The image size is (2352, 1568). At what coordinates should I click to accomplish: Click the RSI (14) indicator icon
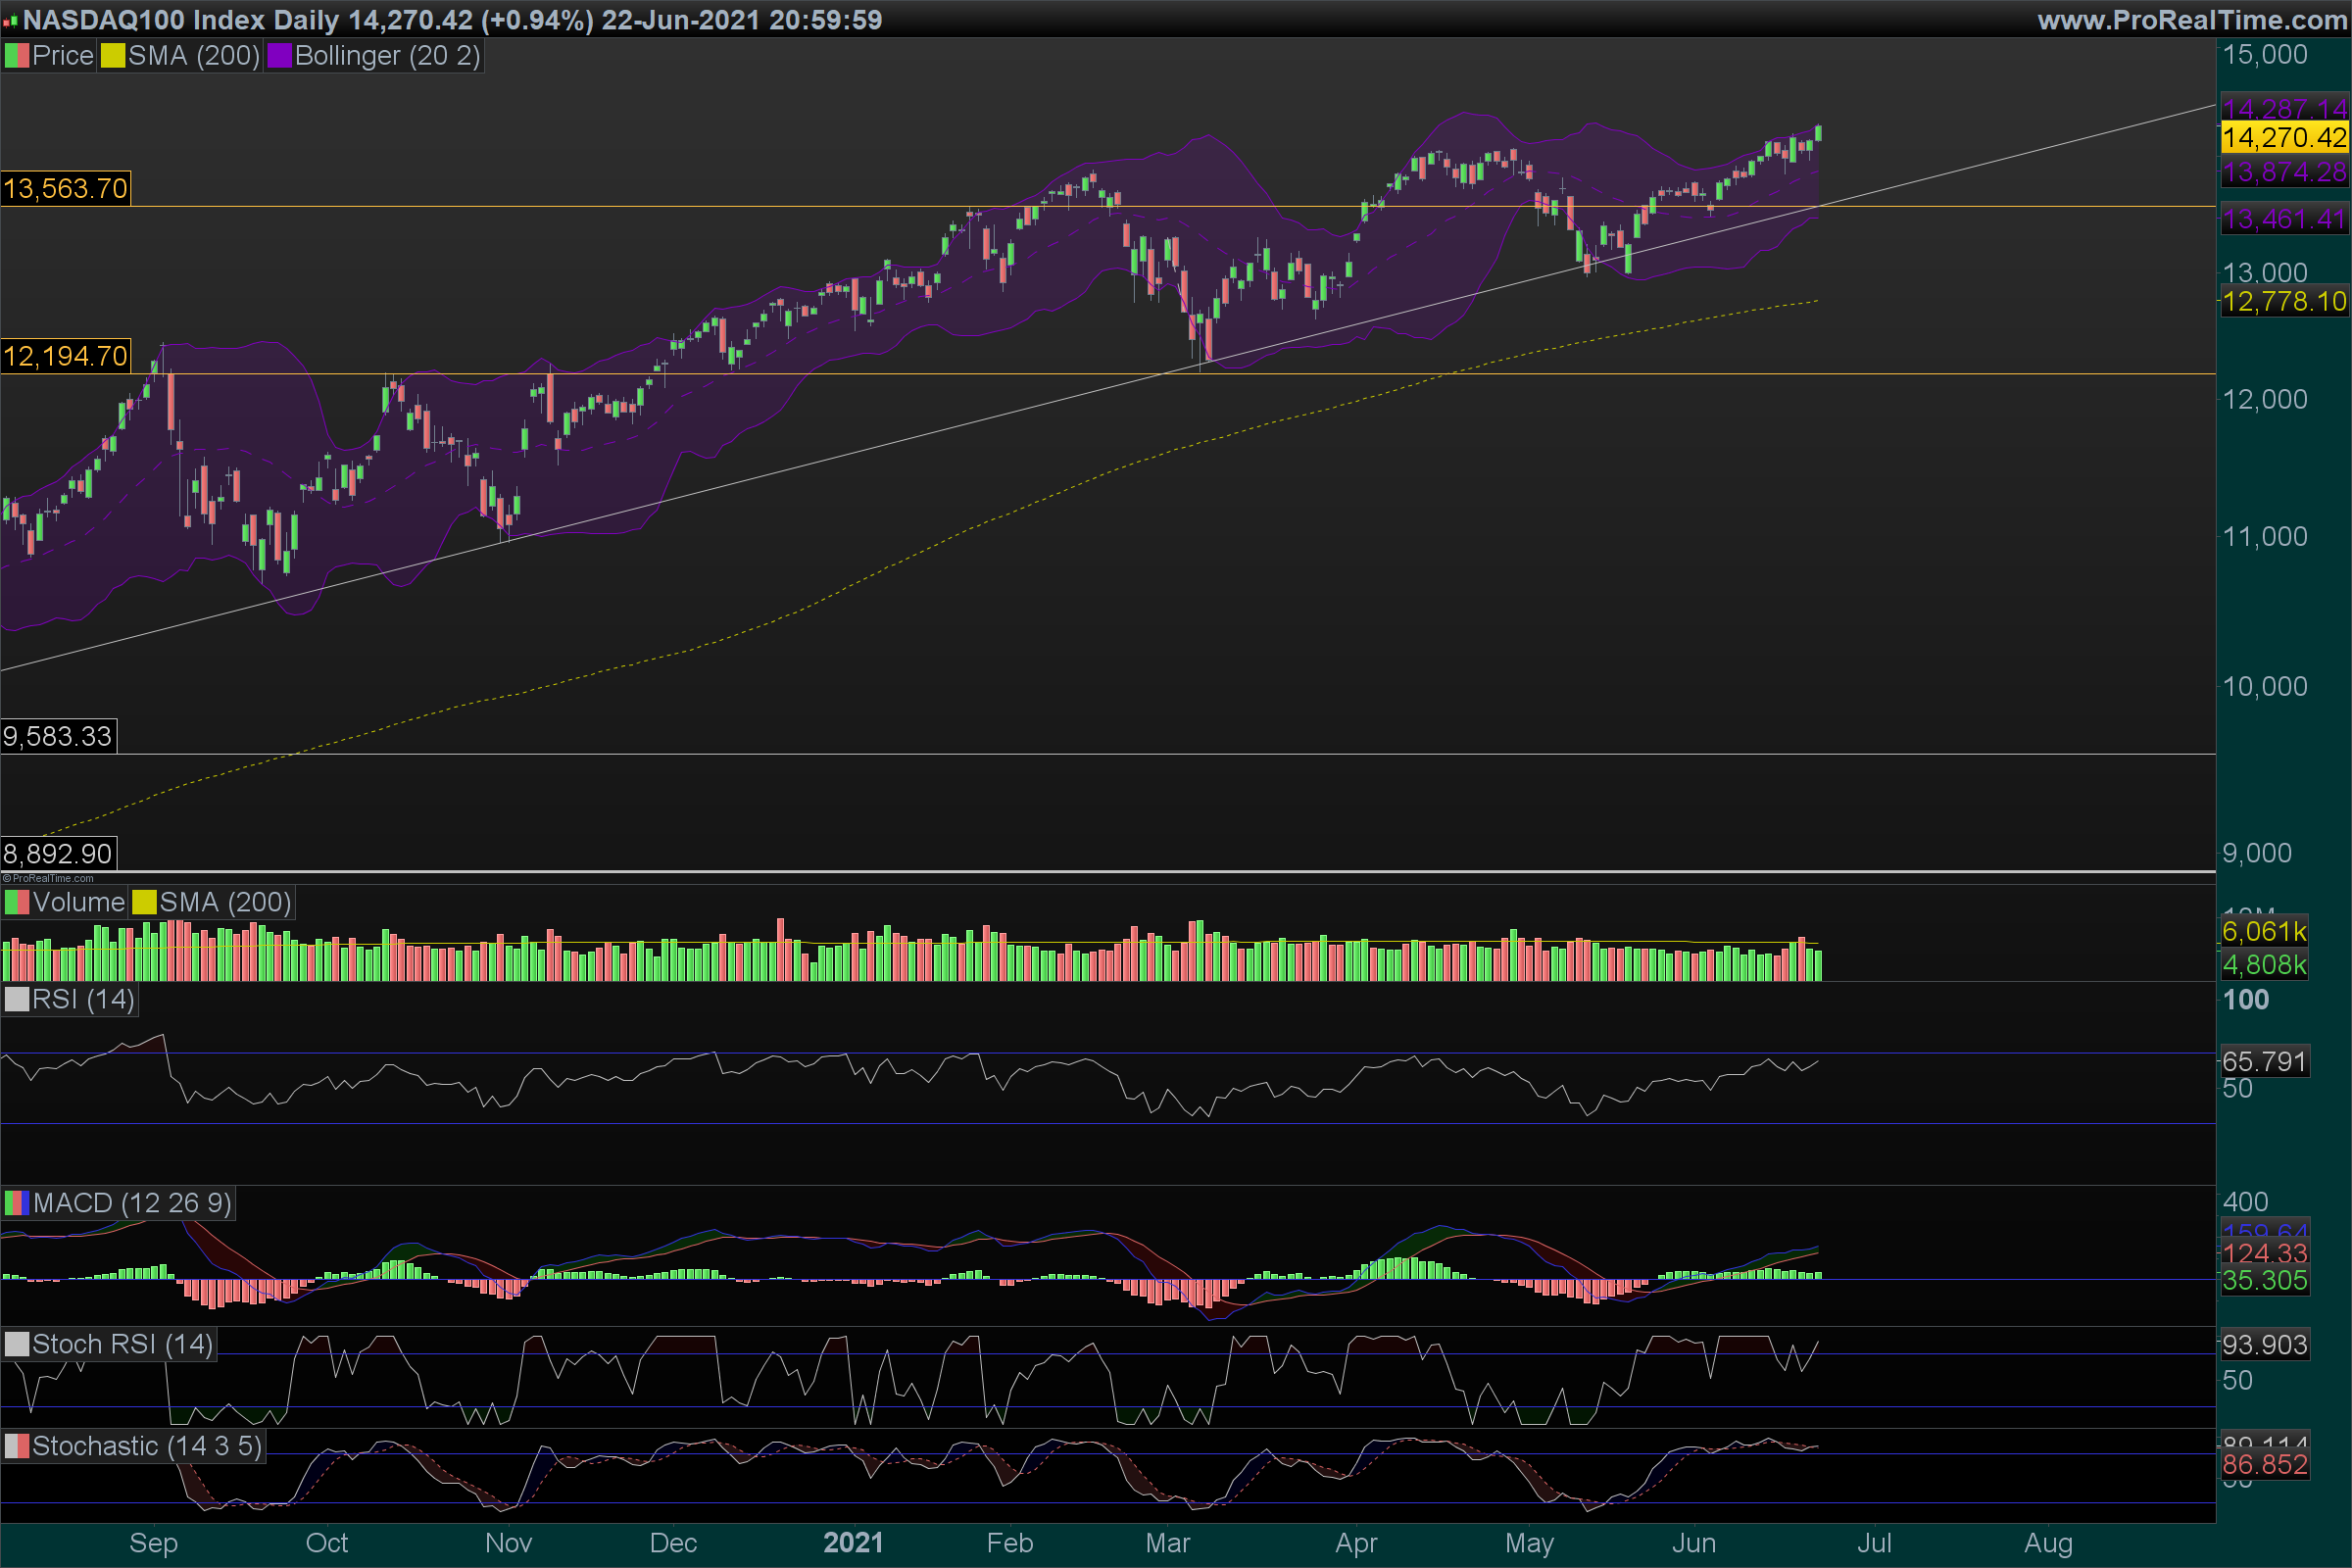tap(17, 999)
